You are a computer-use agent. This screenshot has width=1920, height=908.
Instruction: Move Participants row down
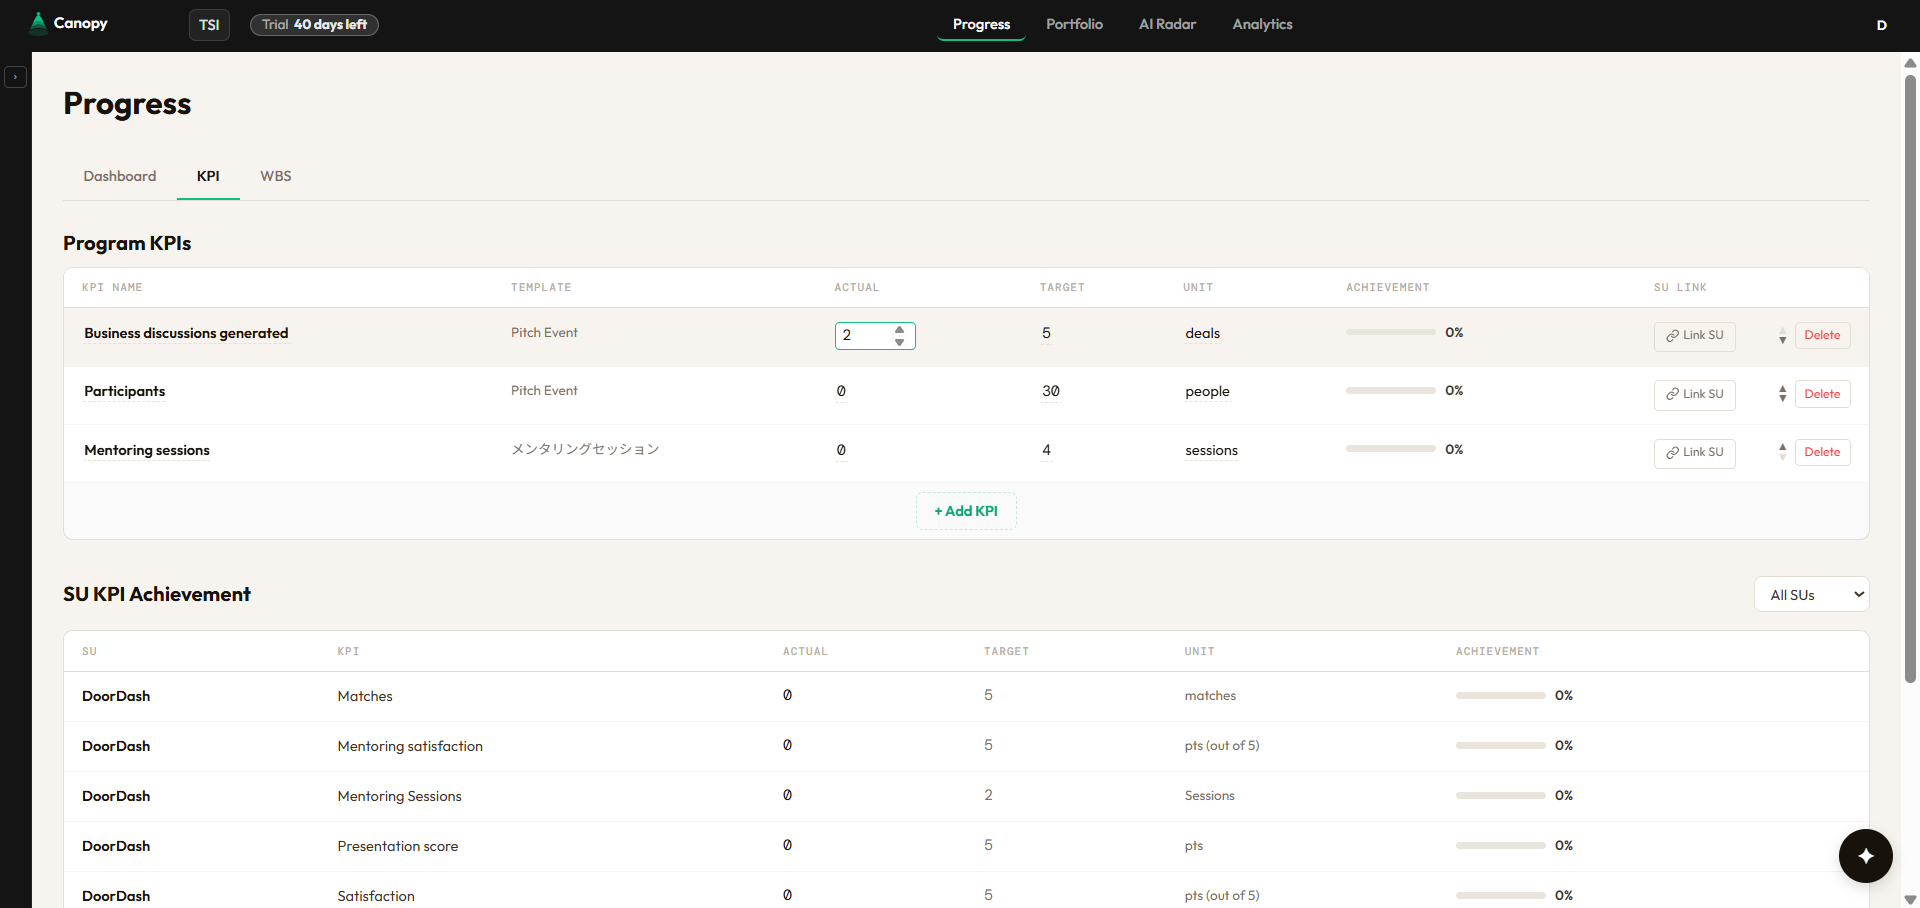point(1782,399)
